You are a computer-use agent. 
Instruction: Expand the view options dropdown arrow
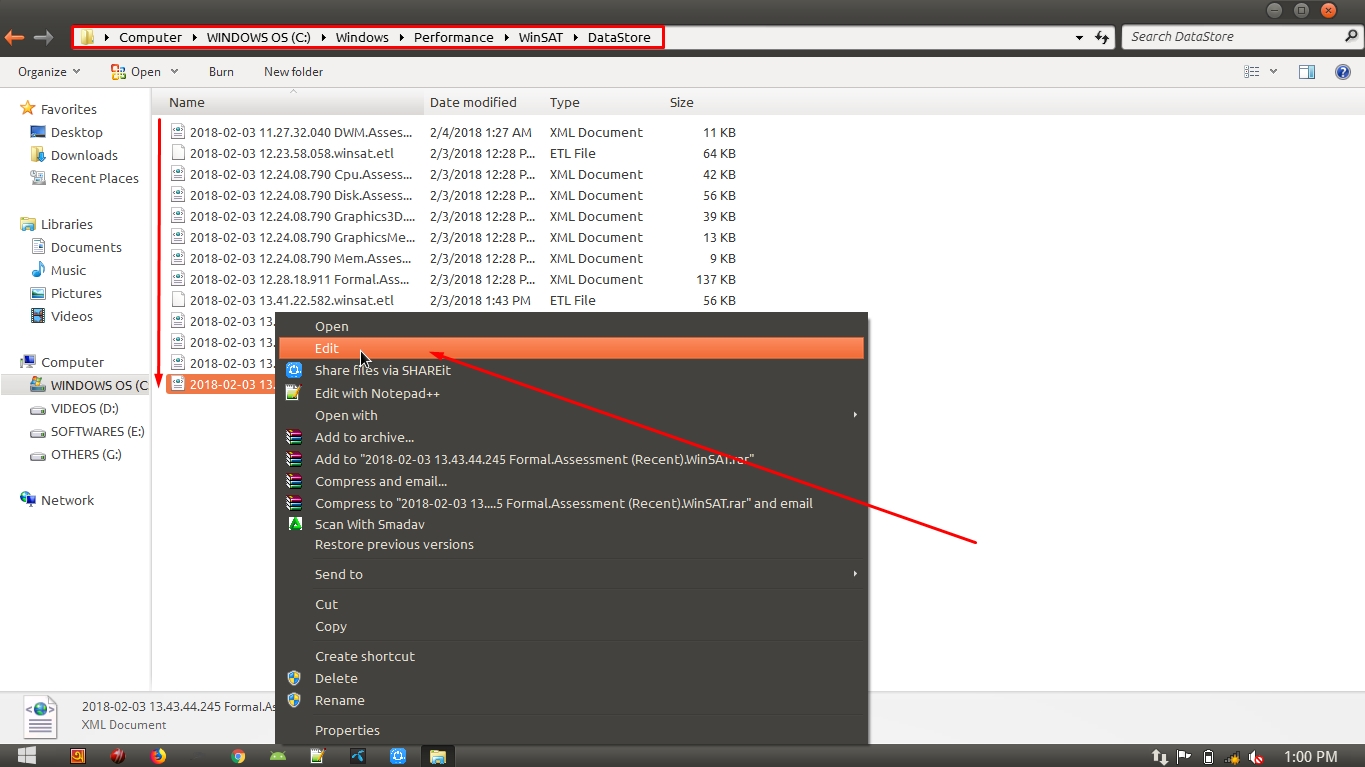(1273, 72)
